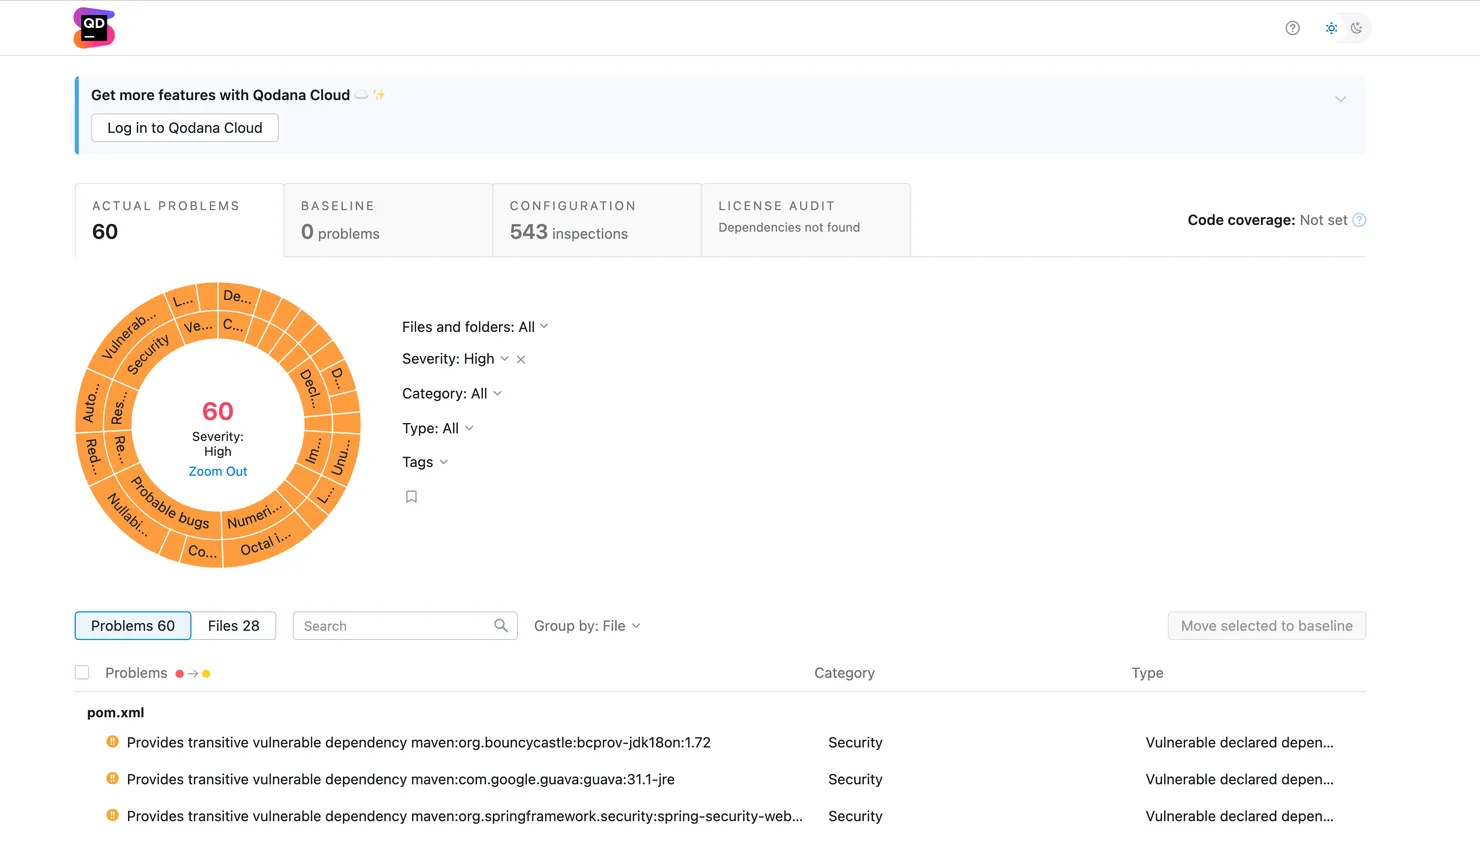
Task: Select the Probable bugs chart segment
Action: coord(170,503)
